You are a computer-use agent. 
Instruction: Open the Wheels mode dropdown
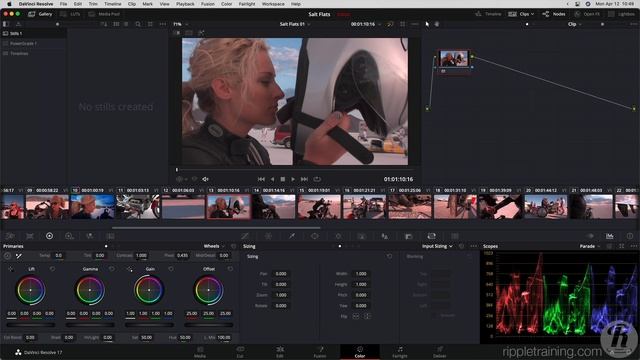[214, 246]
